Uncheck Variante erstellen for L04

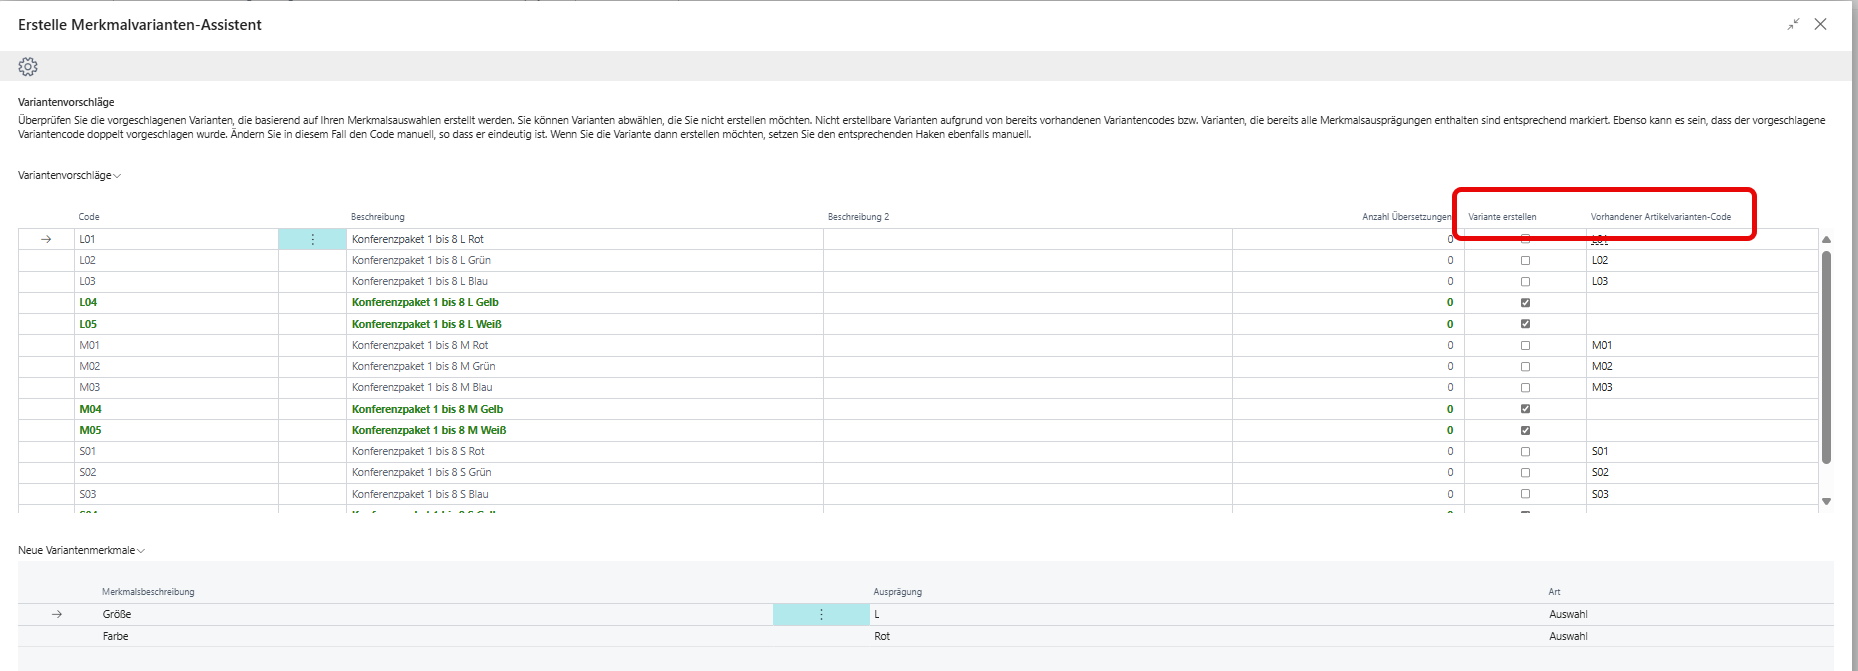[x=1525, y=303]
